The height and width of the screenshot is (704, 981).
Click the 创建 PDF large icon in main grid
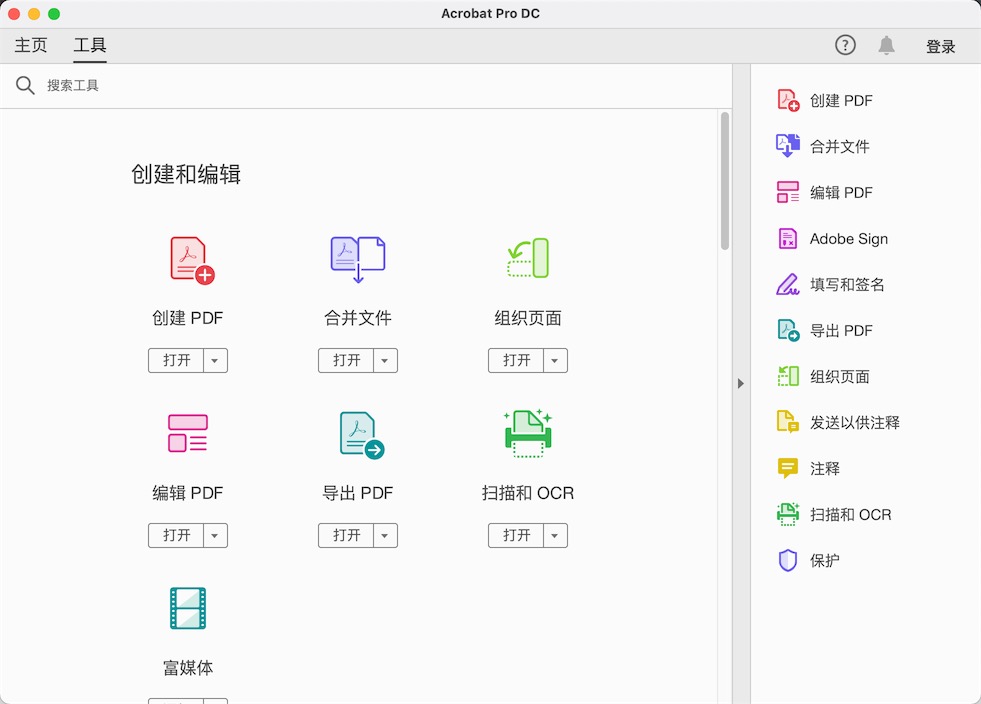(192, 260)
